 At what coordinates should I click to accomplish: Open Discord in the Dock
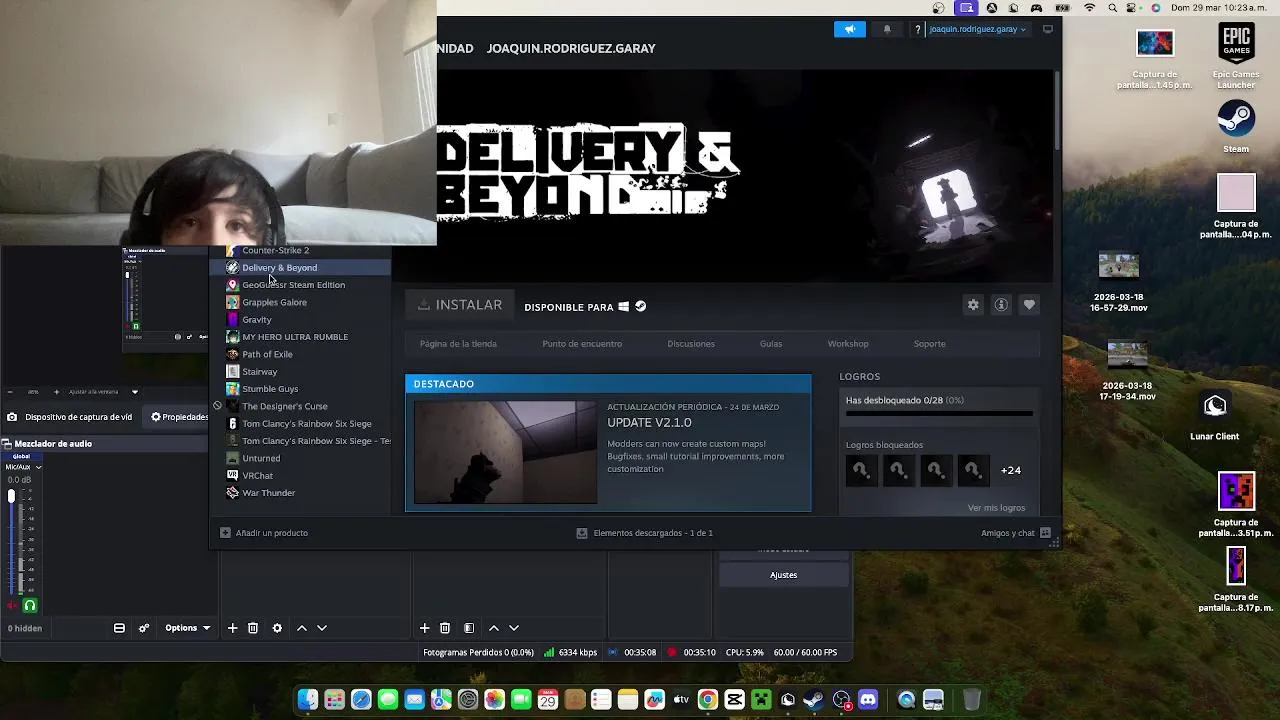(x=868, y=700)
